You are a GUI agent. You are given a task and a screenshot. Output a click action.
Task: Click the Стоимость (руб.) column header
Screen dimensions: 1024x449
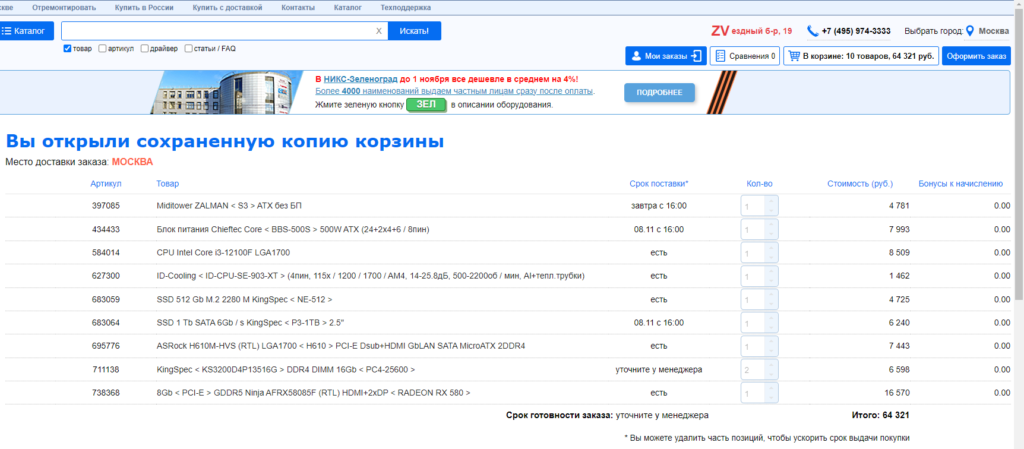tap(859, 183)
